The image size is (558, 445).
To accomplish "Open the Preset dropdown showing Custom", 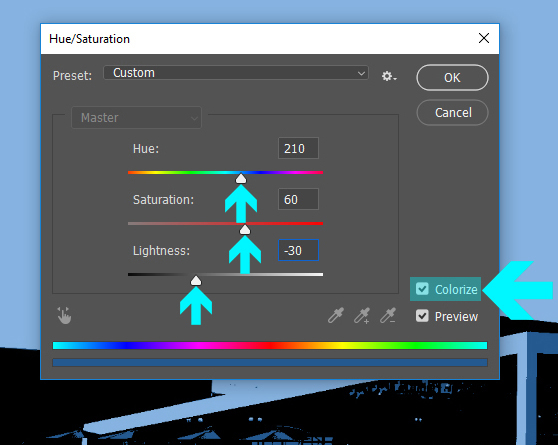I will click(236, 73).
